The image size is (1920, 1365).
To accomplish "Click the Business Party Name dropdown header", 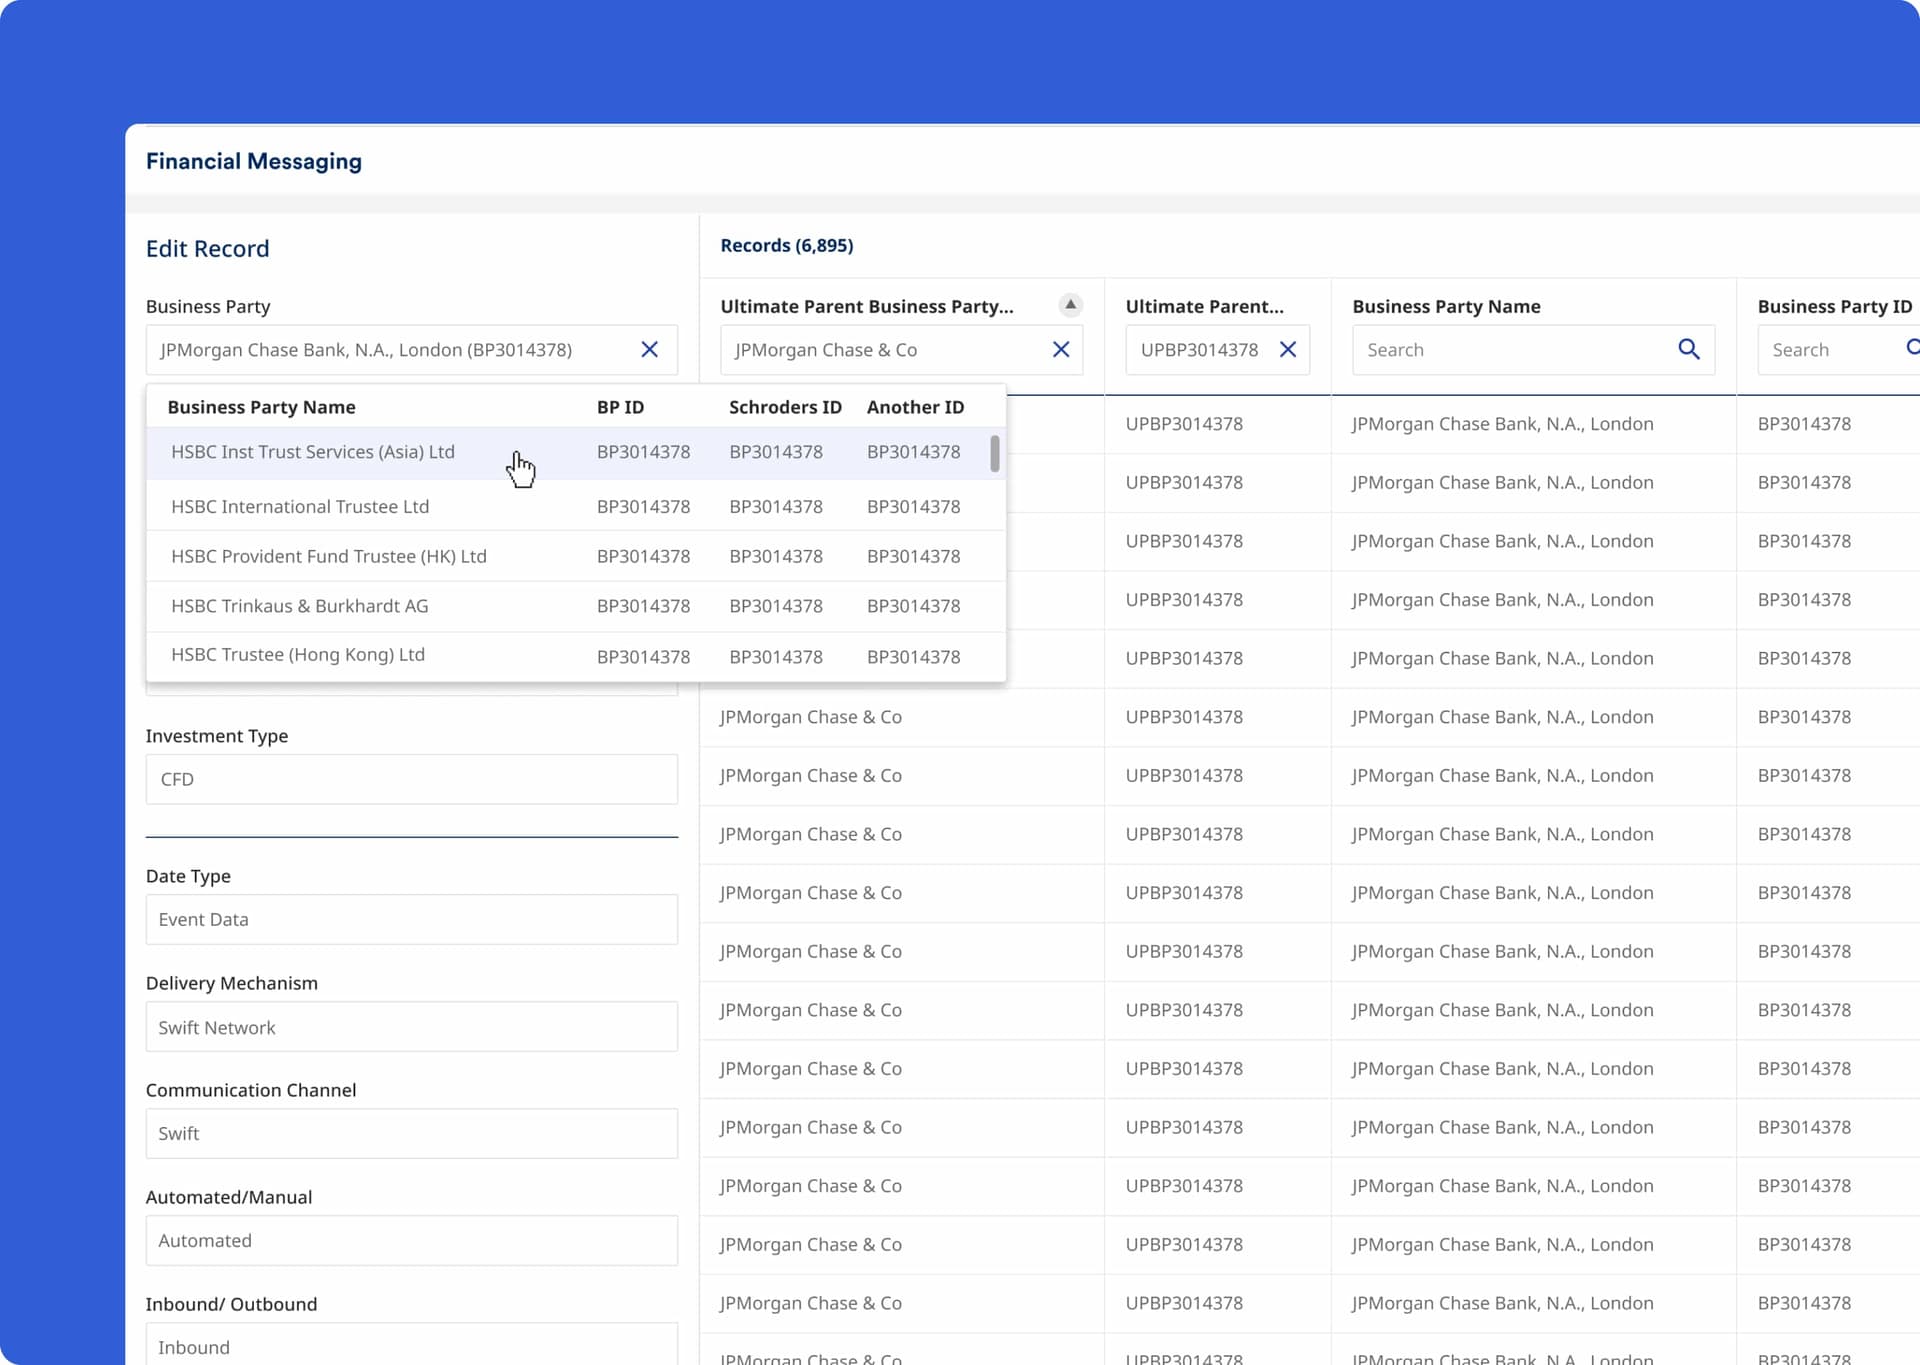I will pyautogui.click(x=261, y=407).
